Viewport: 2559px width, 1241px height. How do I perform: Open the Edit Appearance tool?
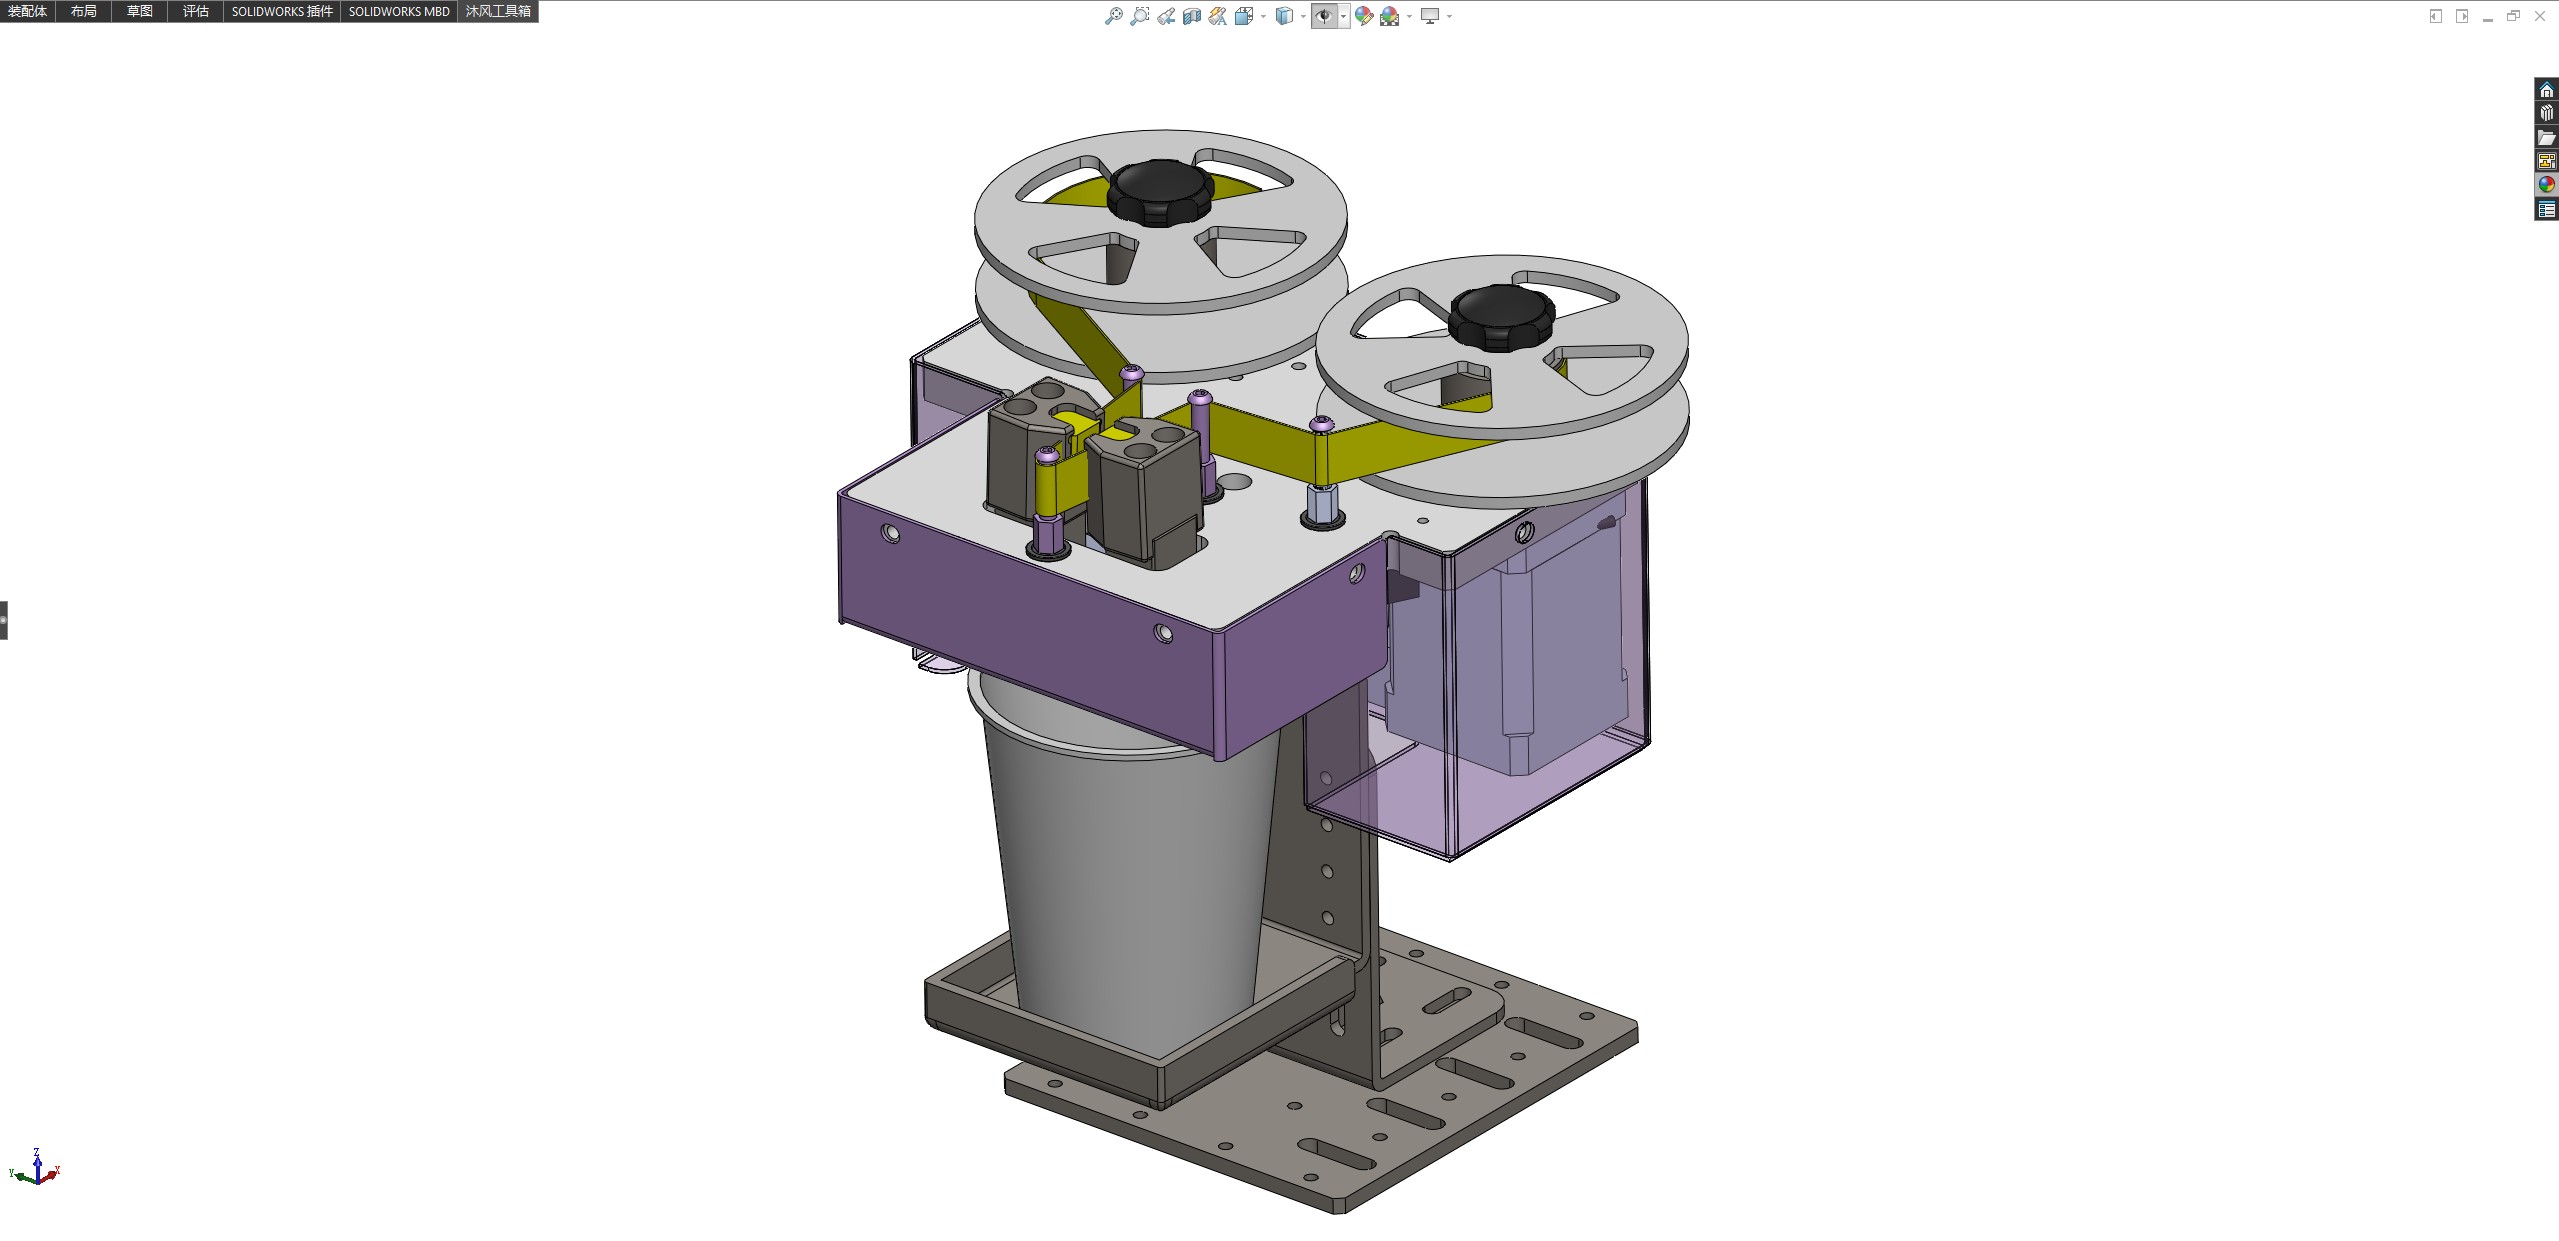click(x=1364, y=16)
